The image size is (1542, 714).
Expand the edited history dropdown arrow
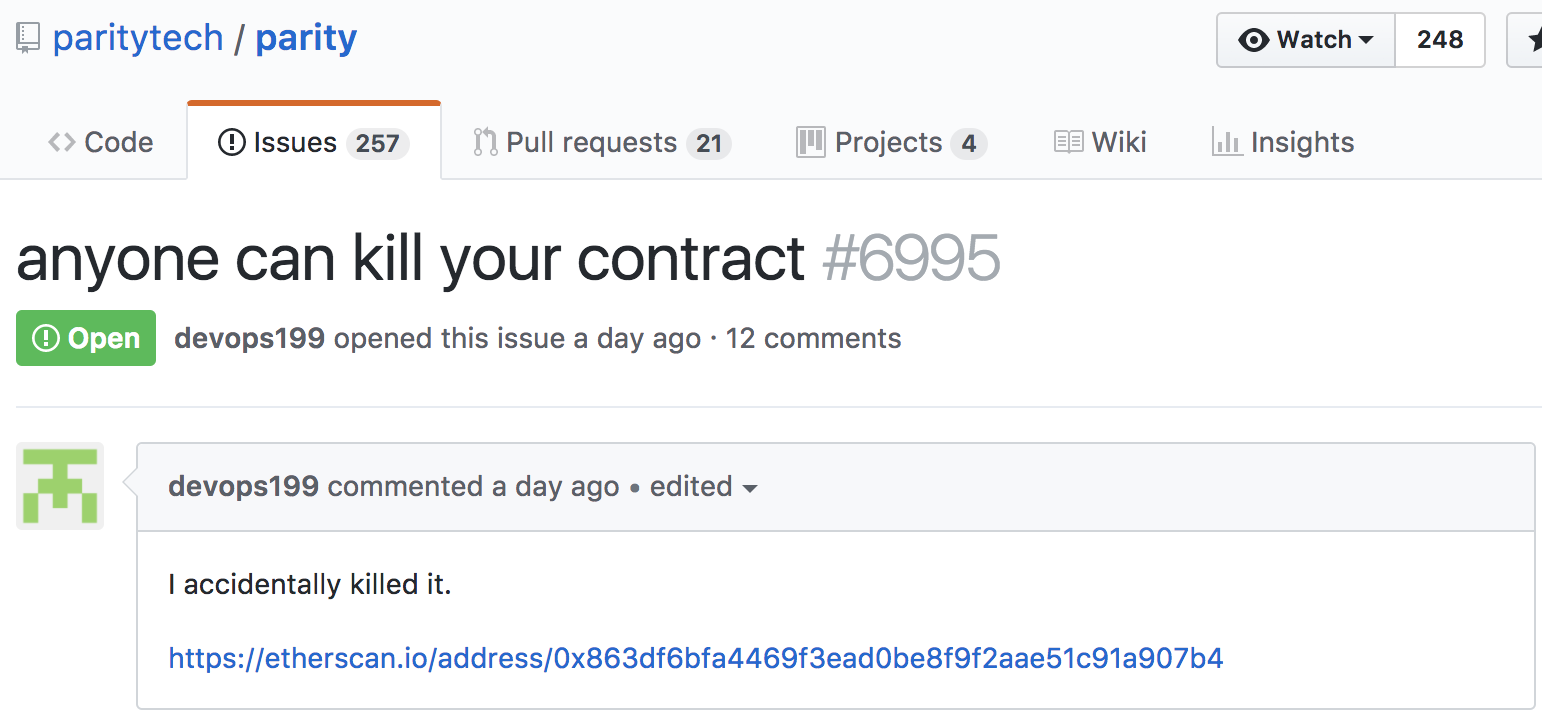pos(749,489)
